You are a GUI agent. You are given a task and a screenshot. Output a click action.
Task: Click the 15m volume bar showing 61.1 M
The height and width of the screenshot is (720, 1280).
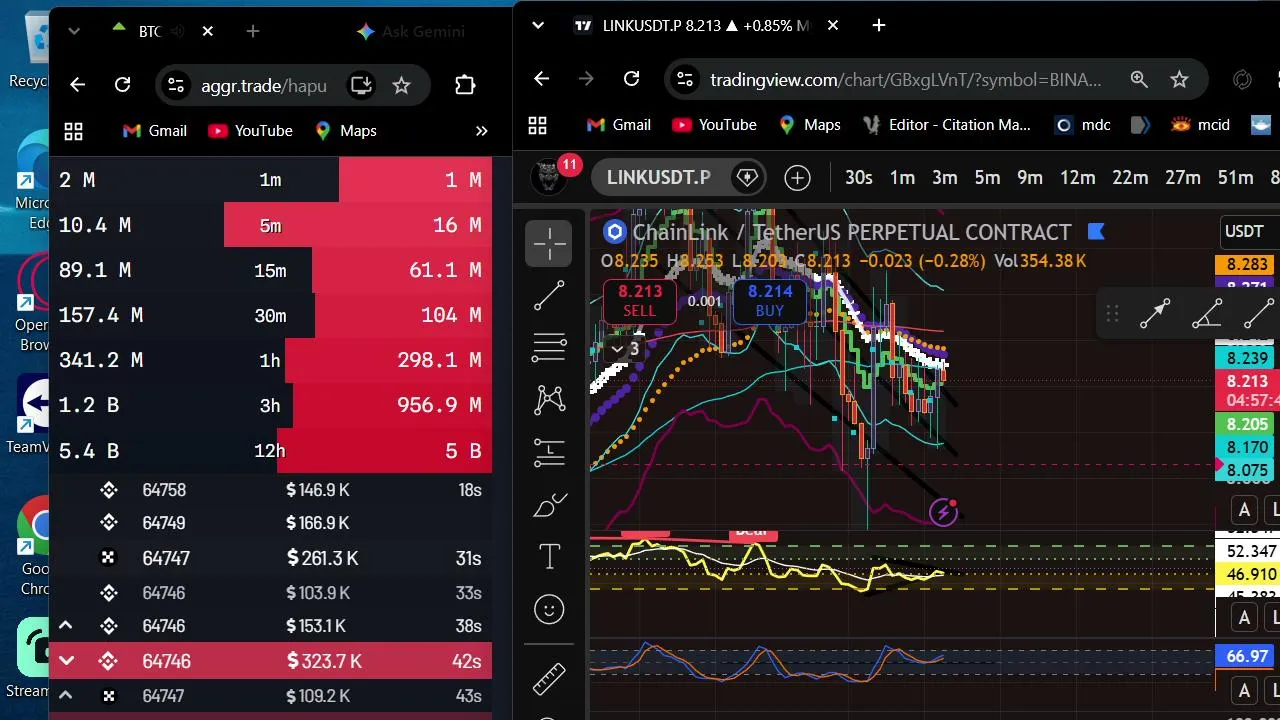pos(402,270)
